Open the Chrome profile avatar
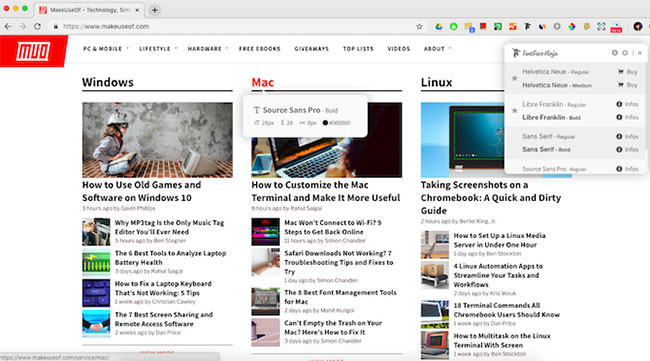This screenshot has height=361, width=650. pos(638,27)
